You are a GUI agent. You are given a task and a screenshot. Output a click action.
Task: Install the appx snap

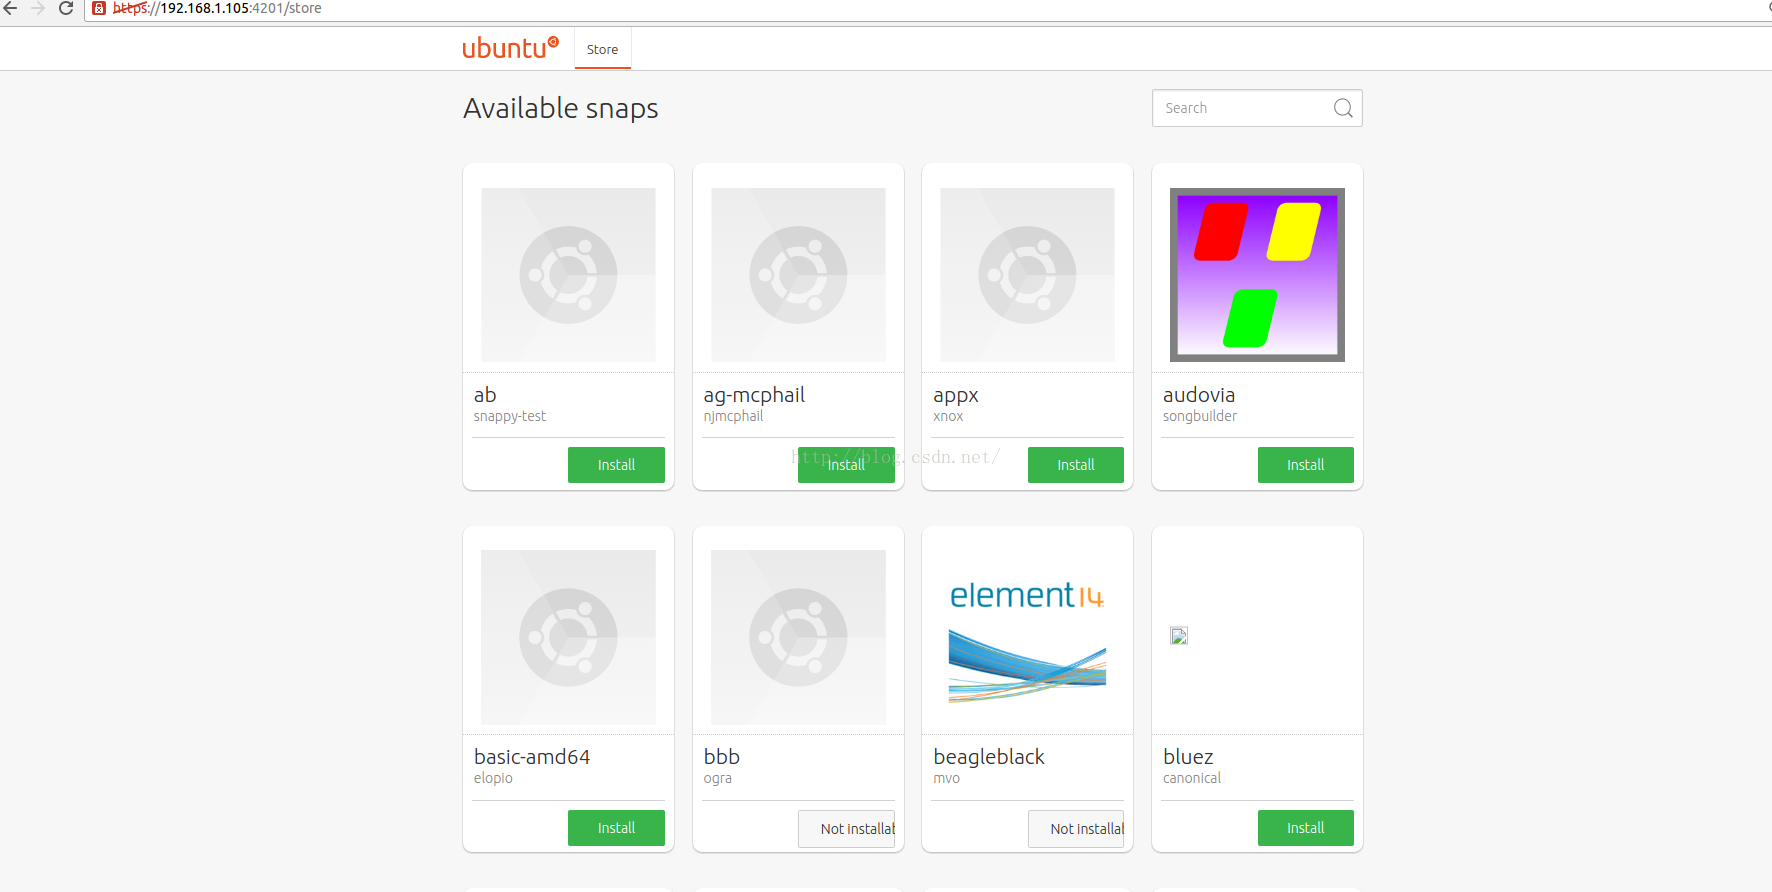click(x=1076, y=465)
